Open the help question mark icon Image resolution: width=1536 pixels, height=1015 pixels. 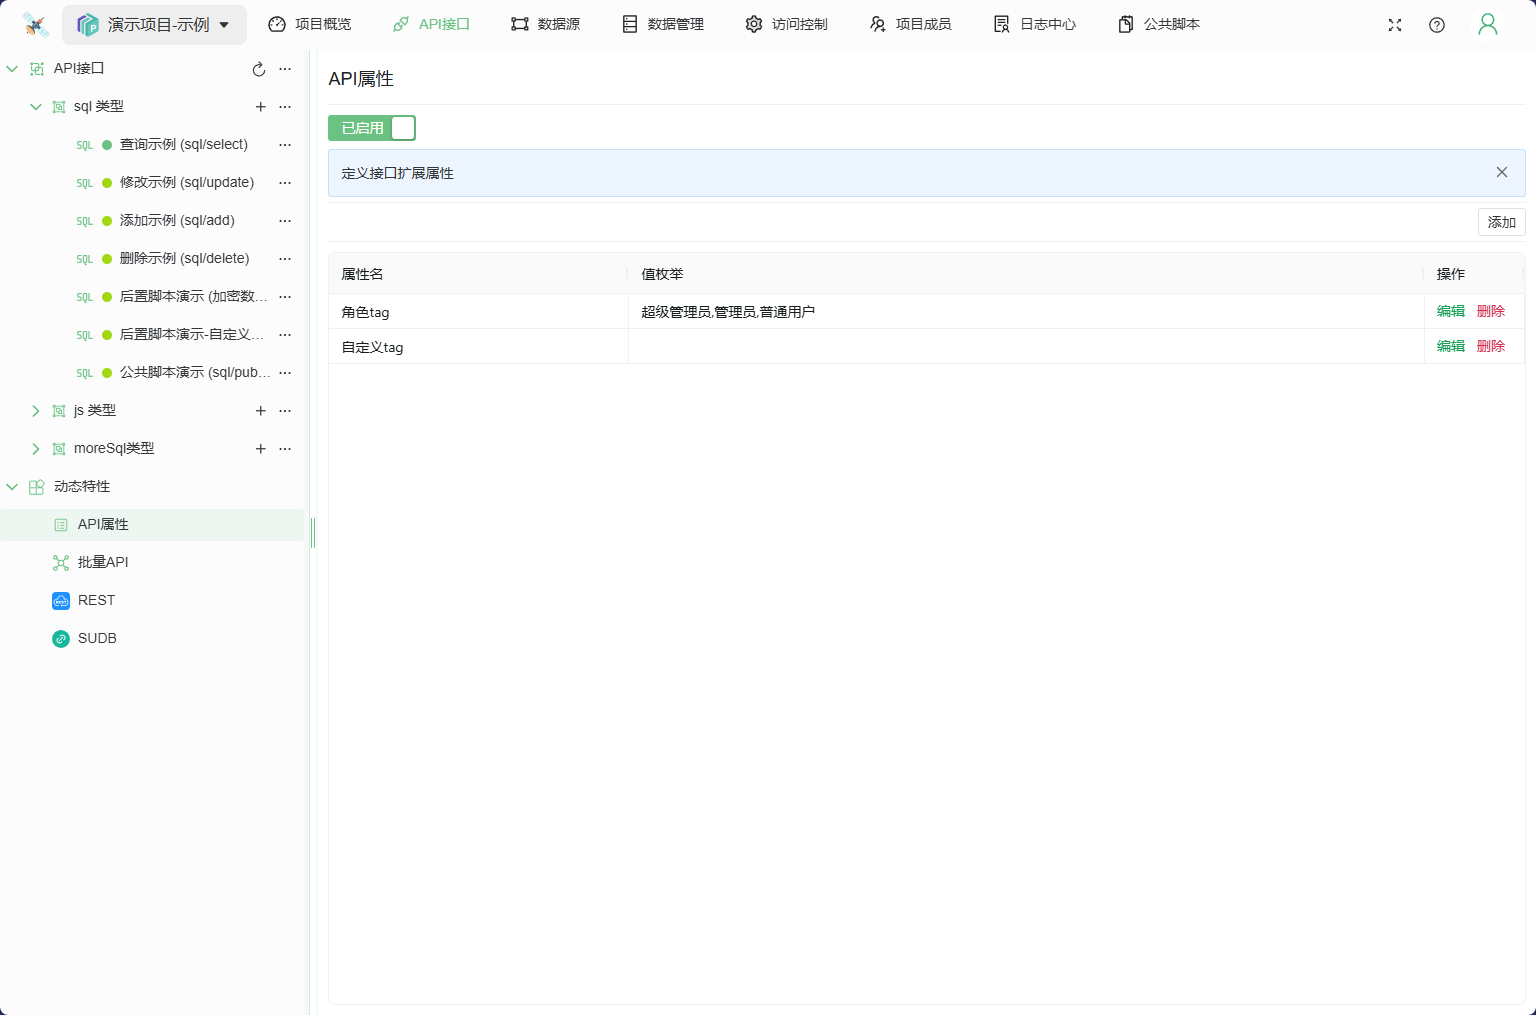point(1437,25)
